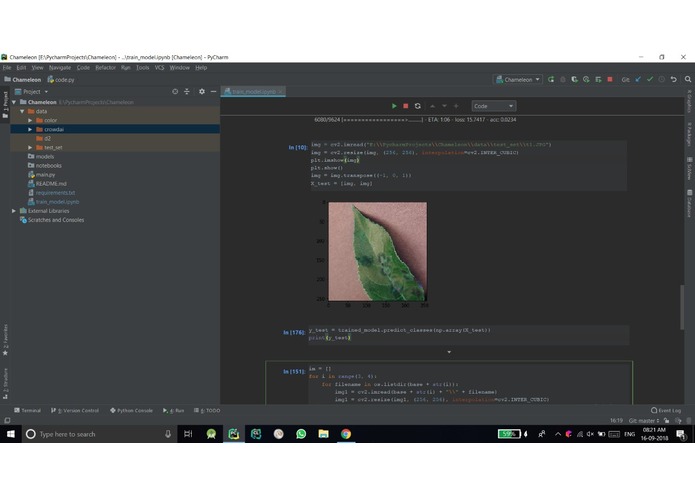Click the Profile icon in toolbar

586,79
